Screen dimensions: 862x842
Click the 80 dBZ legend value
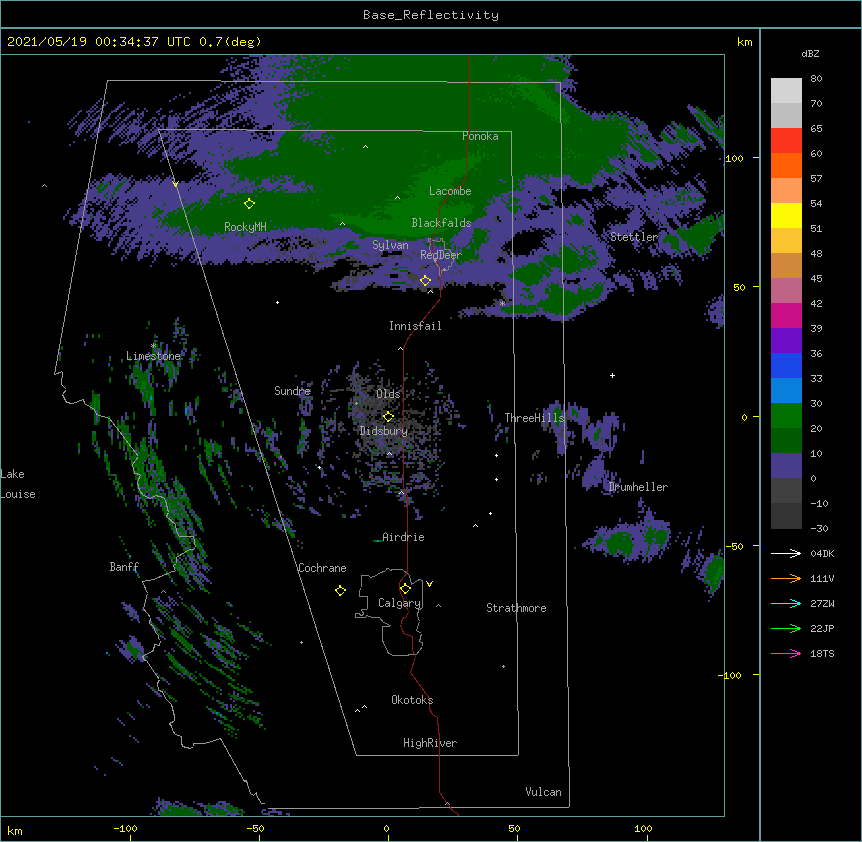[x=816, y=79]
